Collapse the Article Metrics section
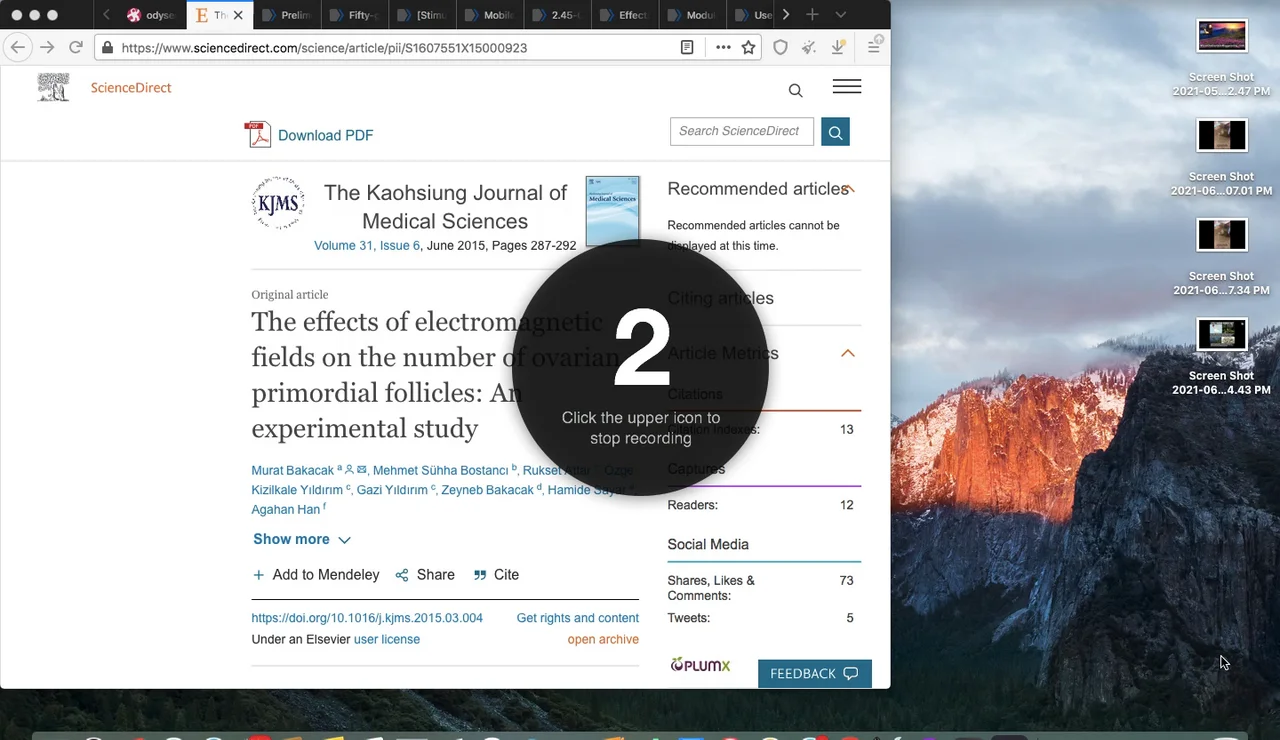The width and height of the screenshot is (1280, 740). pyautogui.click(x=847, y=353)
